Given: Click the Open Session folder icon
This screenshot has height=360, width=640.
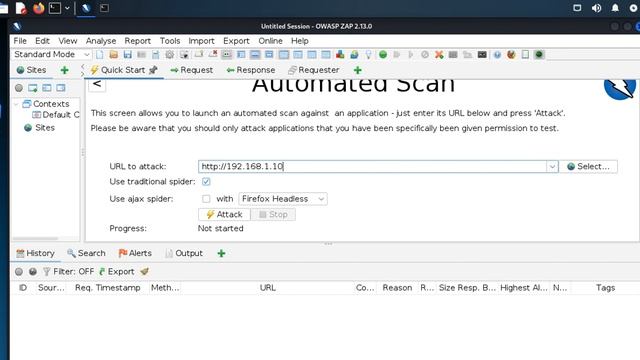Looking at the screenshot, I should coord(113,54).
